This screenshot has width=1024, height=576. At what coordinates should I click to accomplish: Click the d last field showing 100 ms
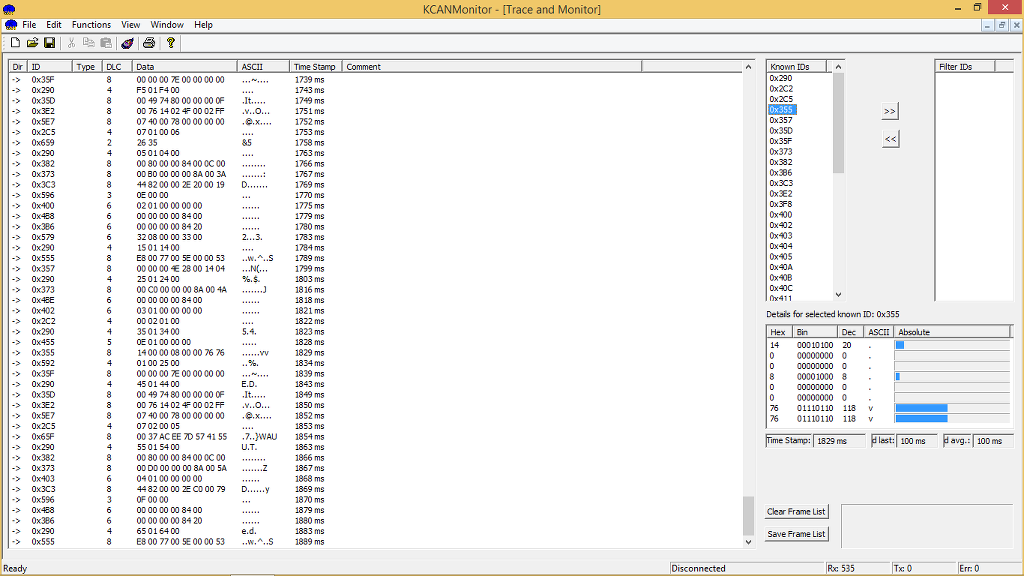[918, 441]
